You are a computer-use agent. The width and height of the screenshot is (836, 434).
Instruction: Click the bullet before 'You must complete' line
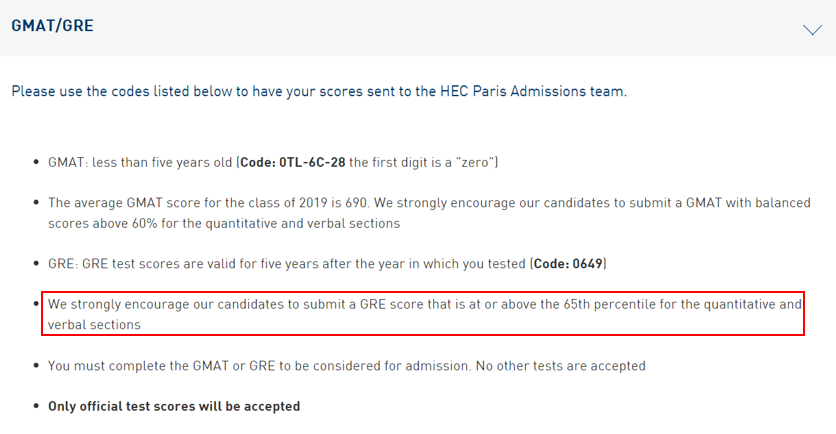[x=36, y=366]
